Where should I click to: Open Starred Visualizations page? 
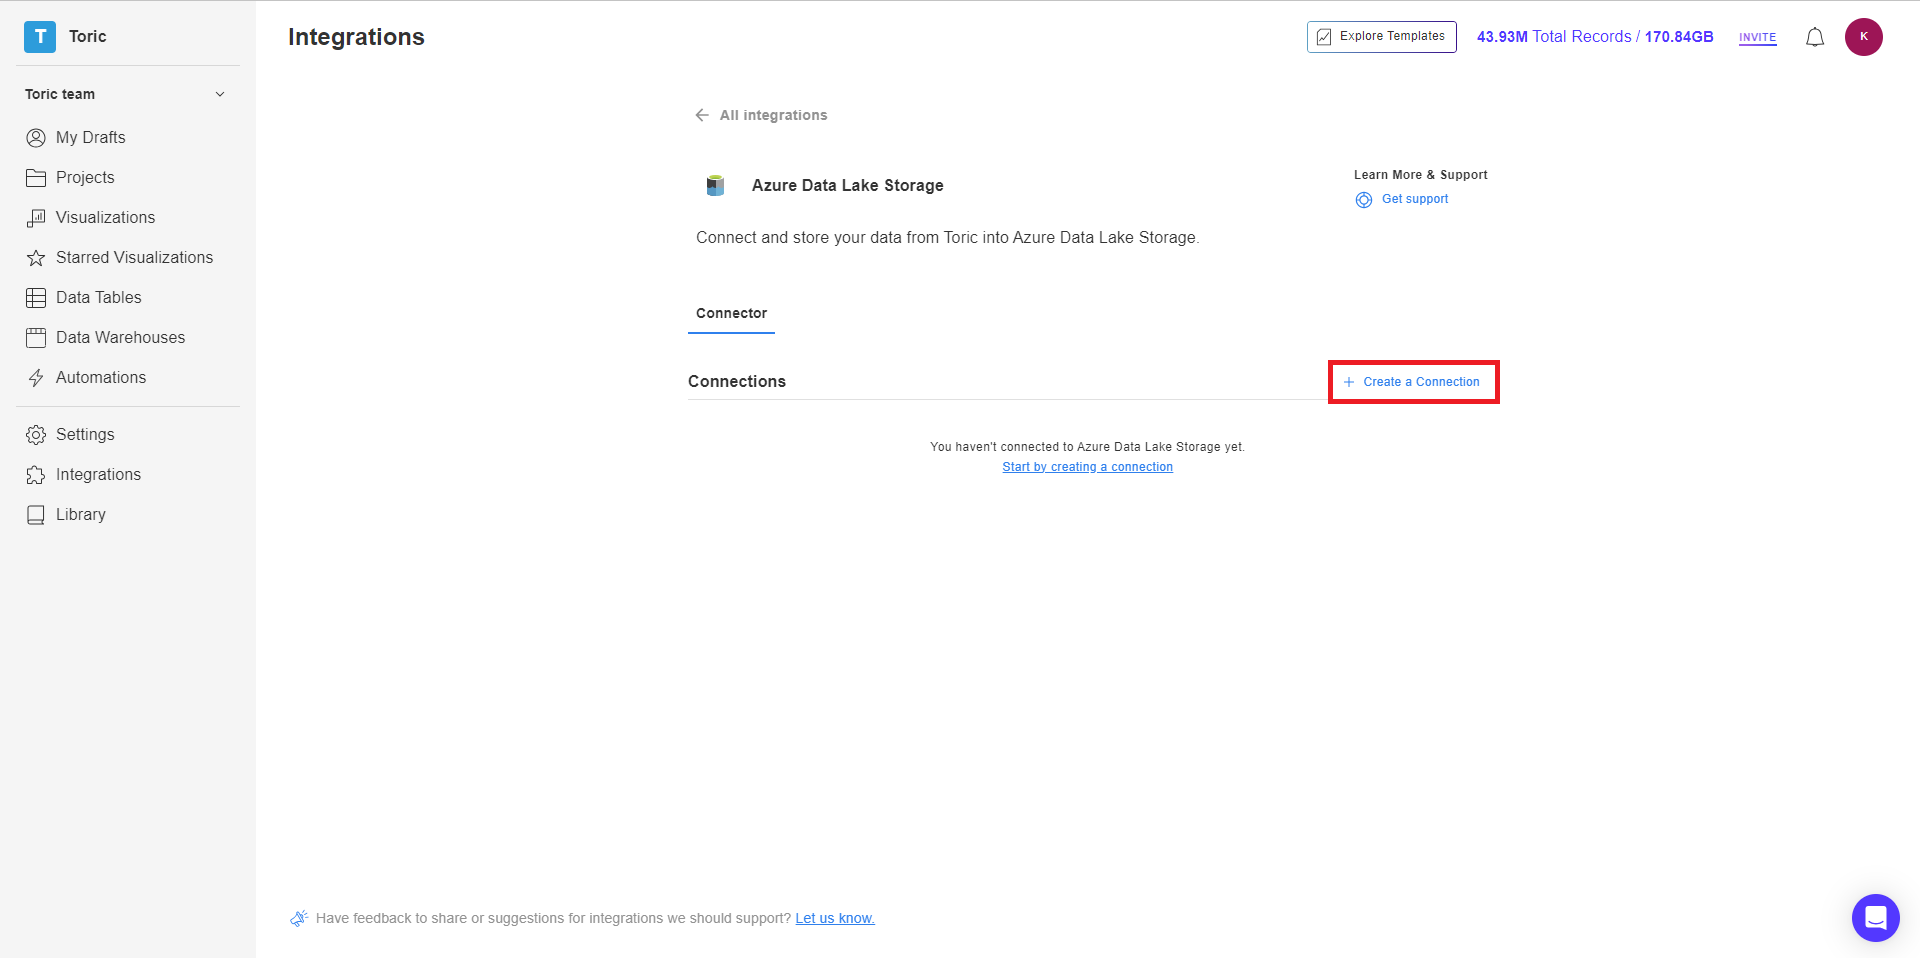click(x=134, y=257)
